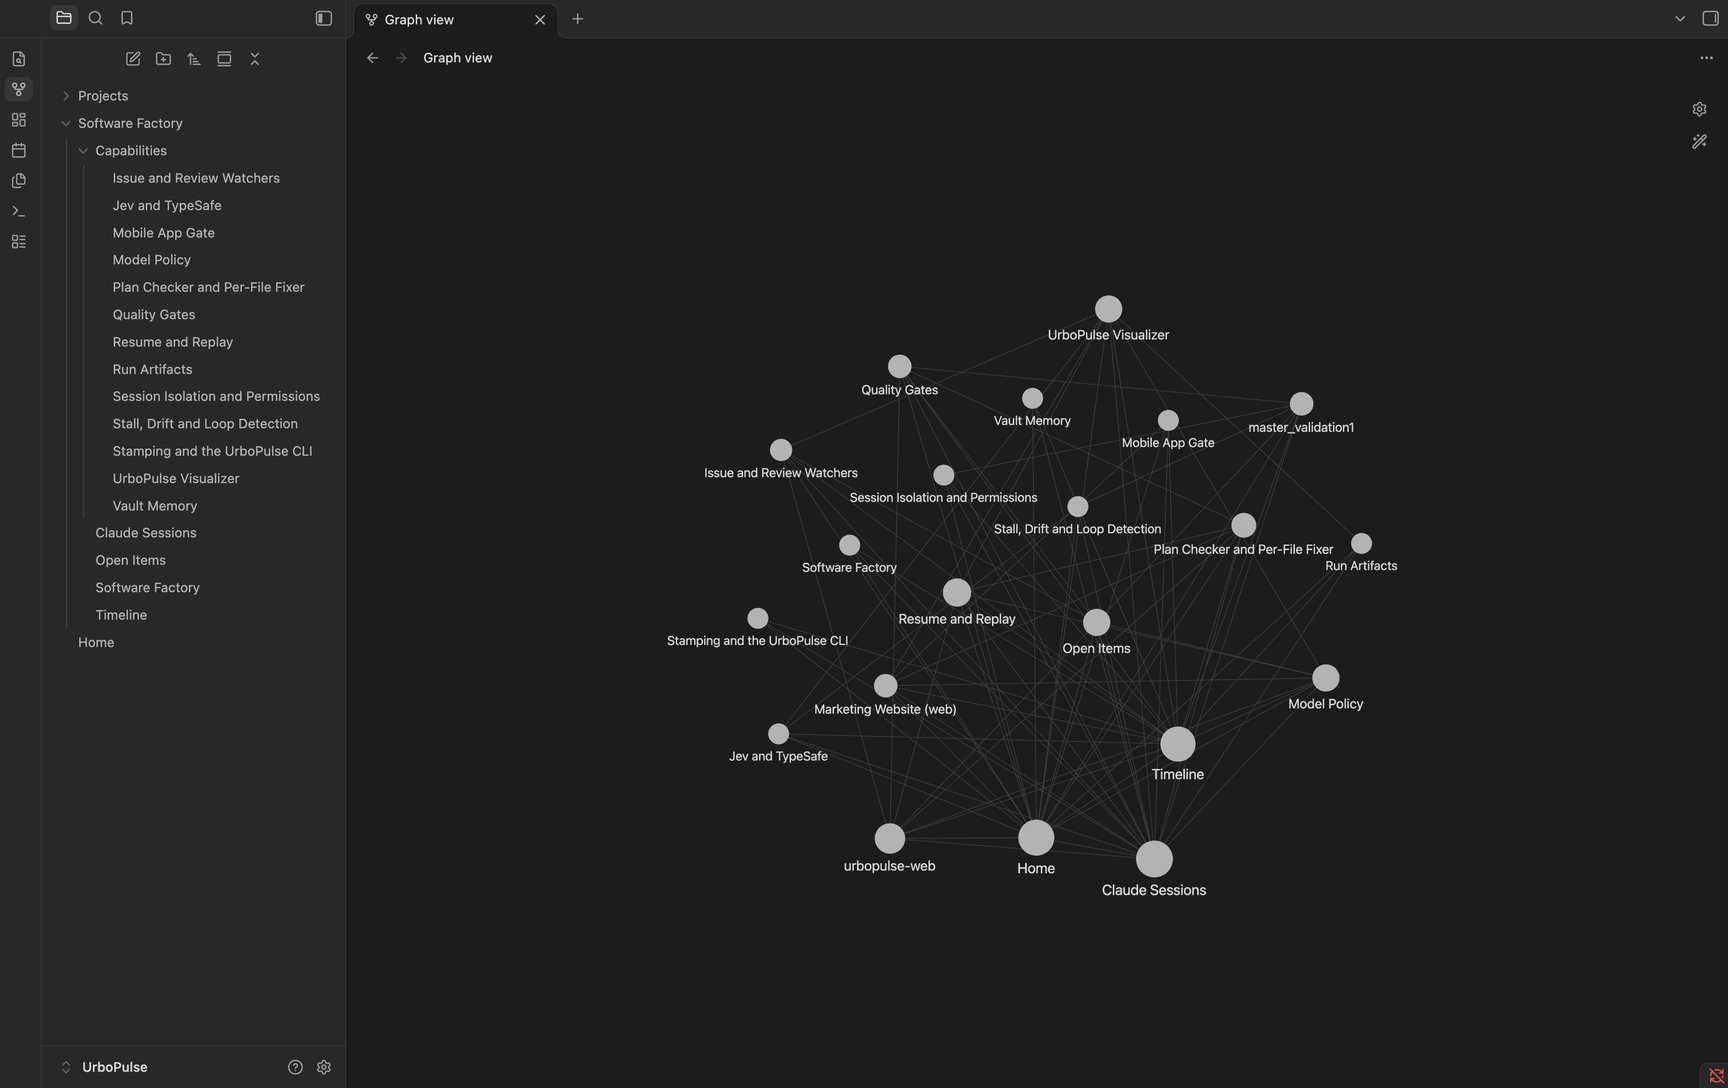Click the urbopulse-web graph node
This screenshot has height=1088, width=1728.
pos(889,838)
